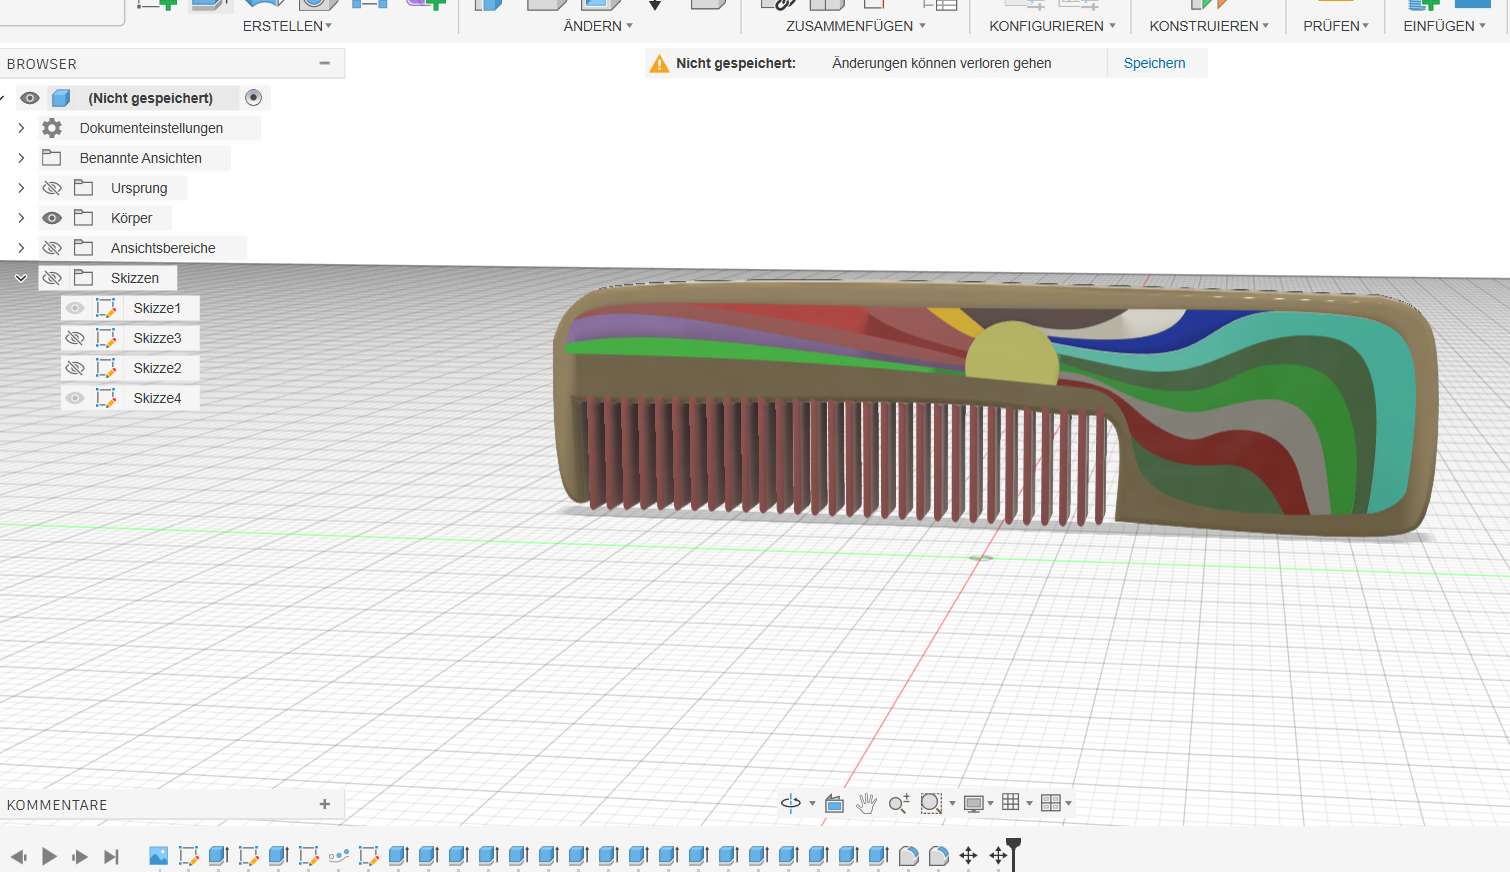Step timeline back one feature
Viewport: 1510px width, 872px height.
(x=19, y=856)
